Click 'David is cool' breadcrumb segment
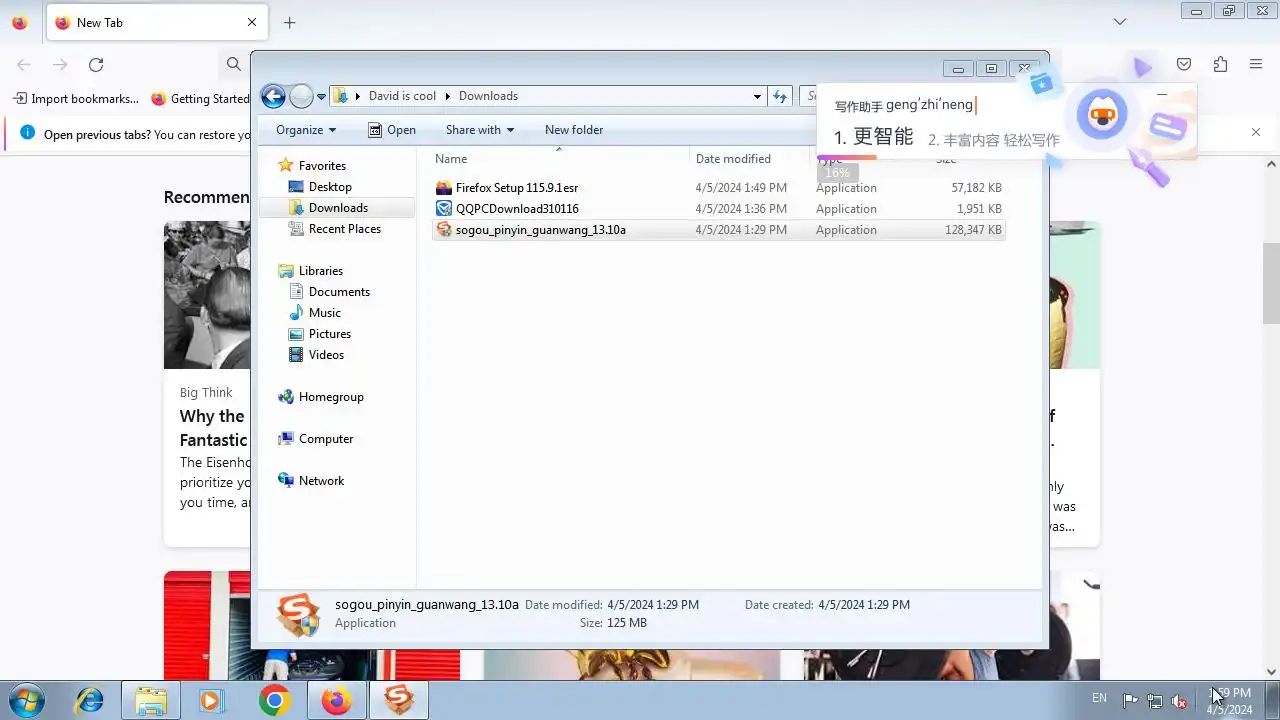The height and width of the screenshot is (720, 1280). click(402, 96)
